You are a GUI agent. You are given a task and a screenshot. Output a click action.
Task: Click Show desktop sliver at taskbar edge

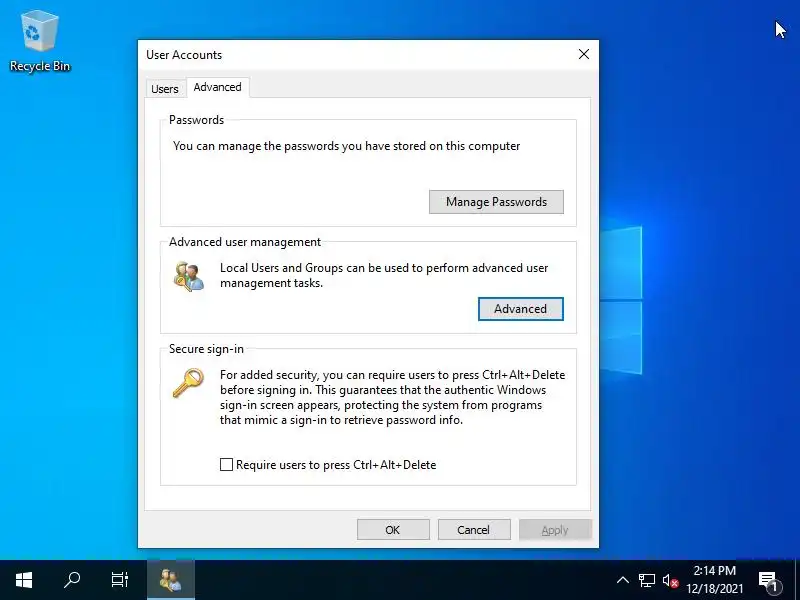click(797, 580)
